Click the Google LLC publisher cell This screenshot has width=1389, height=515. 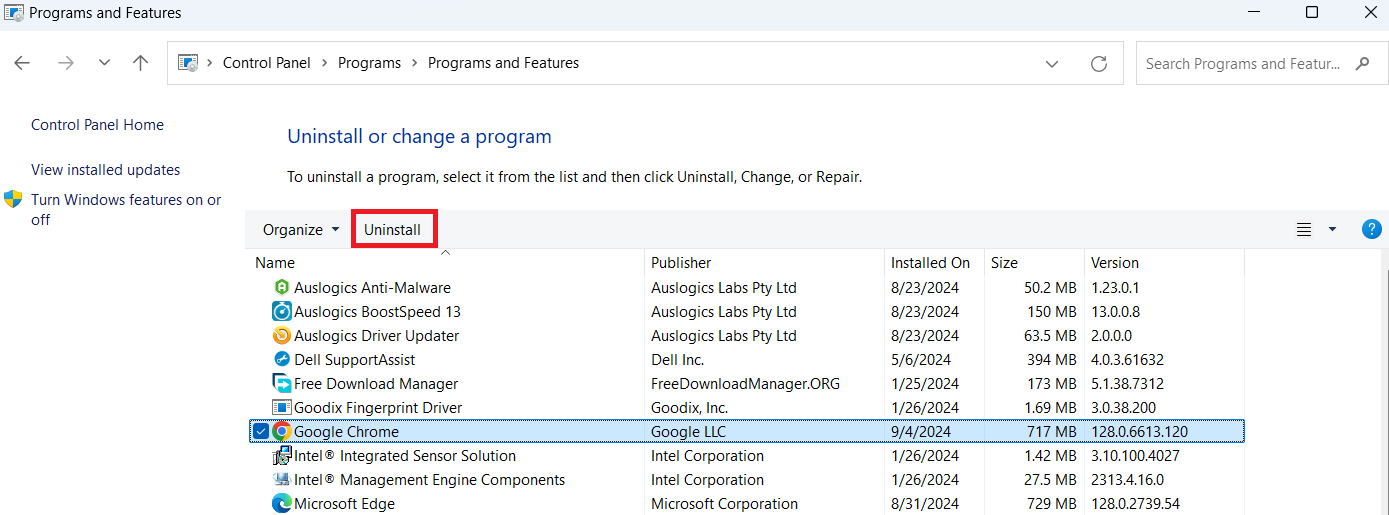[689, 432]
